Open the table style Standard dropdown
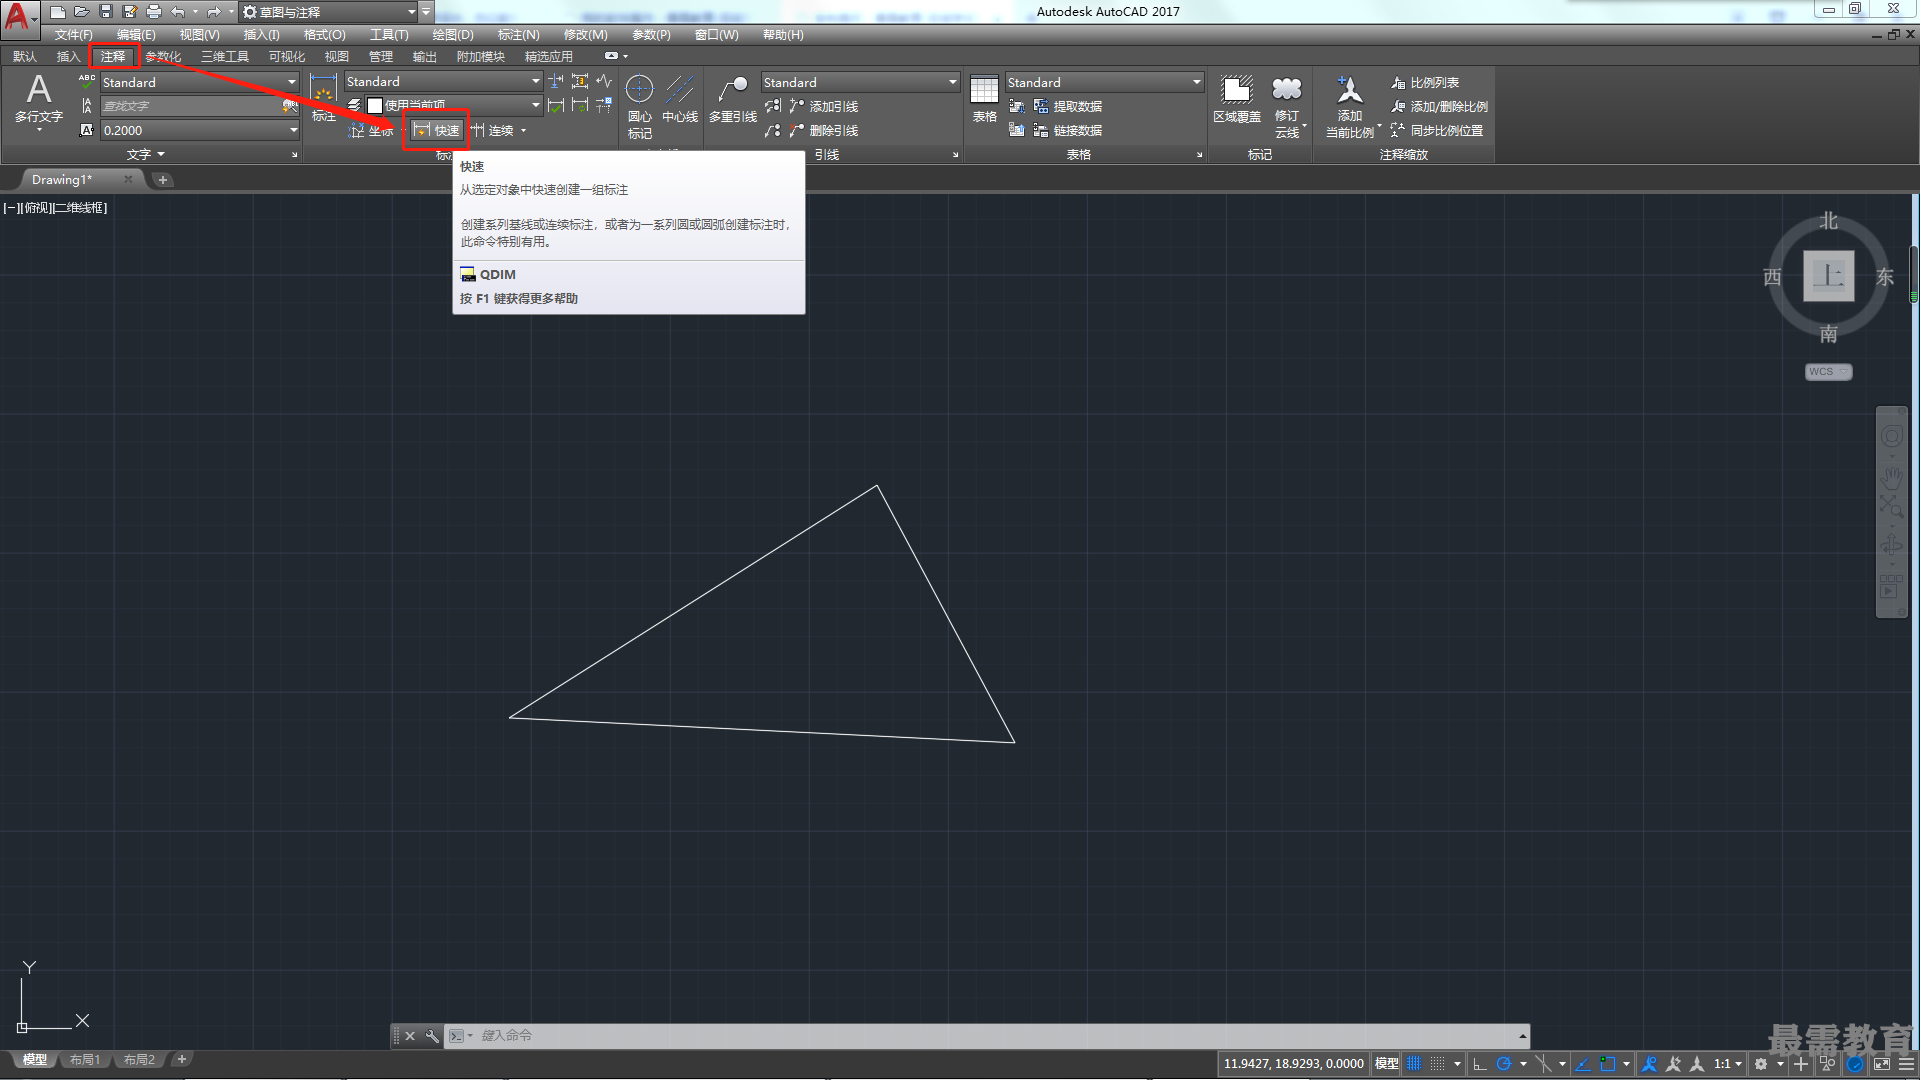 pos(1104,82)
